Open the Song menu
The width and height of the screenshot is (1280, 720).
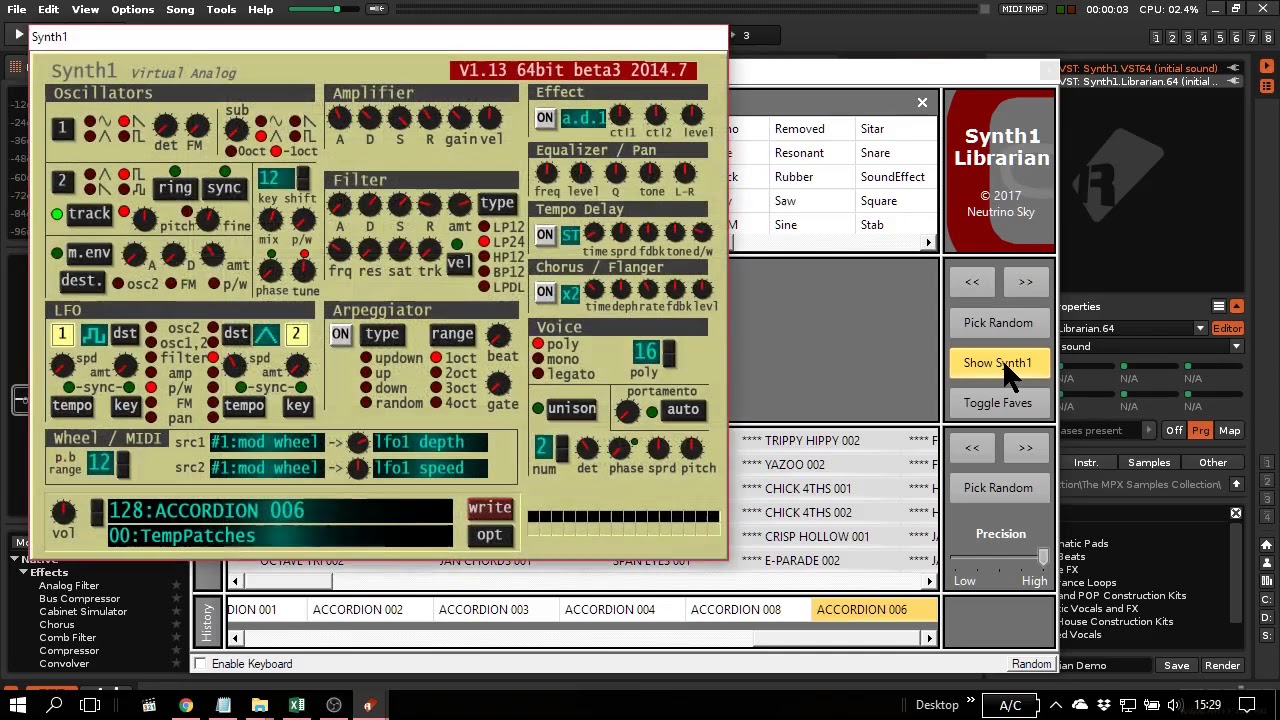tap(180, 9)
